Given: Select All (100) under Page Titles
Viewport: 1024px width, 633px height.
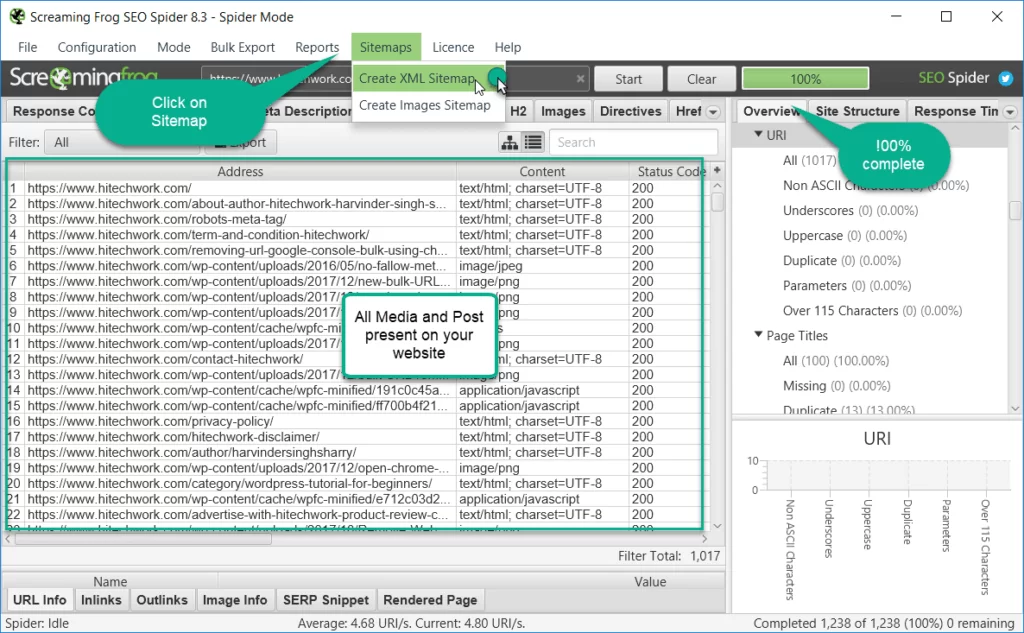Looking at the screenshot, I should pos(835,361).
